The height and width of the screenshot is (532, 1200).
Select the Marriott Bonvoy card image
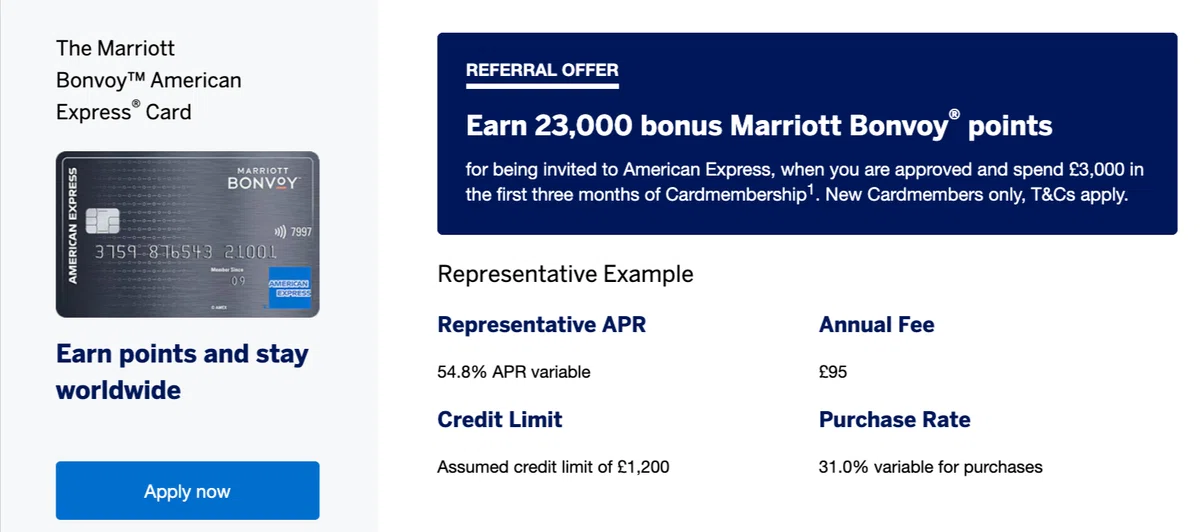click(187, 234)
